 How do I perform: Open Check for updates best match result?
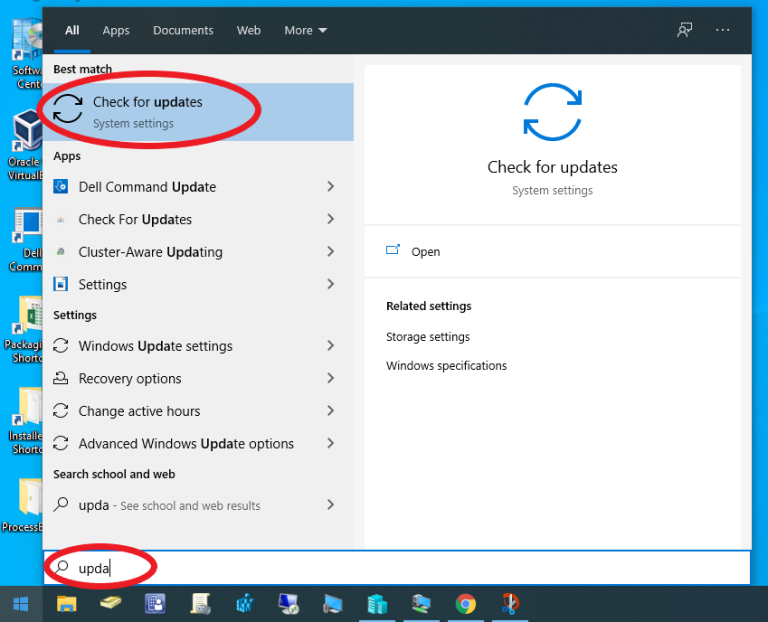[x=147, y=111]
